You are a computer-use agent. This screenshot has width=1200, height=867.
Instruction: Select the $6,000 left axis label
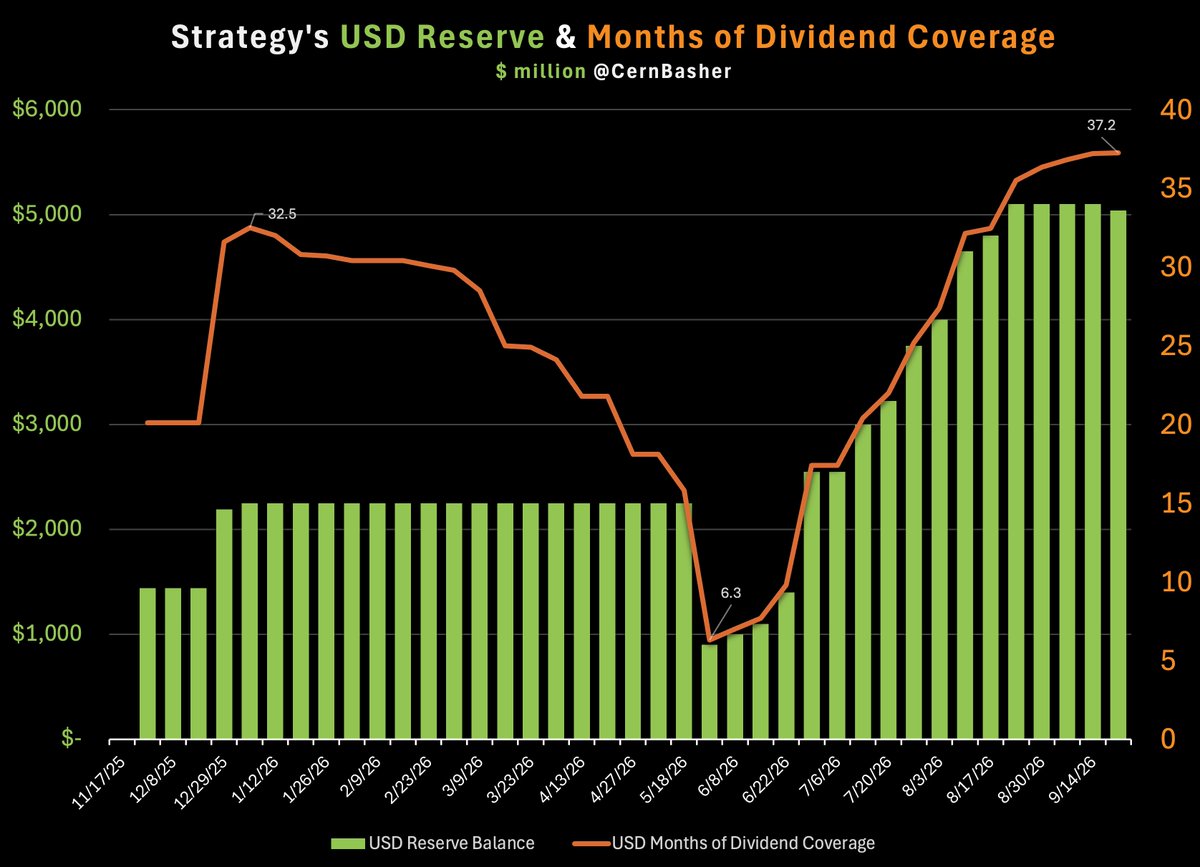pyautogui.click(x=47, y=110)
